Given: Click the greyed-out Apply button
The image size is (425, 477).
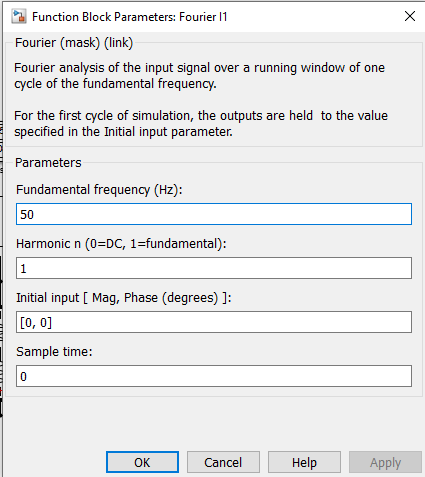Looking at the screenshot, I should (385, 462).
